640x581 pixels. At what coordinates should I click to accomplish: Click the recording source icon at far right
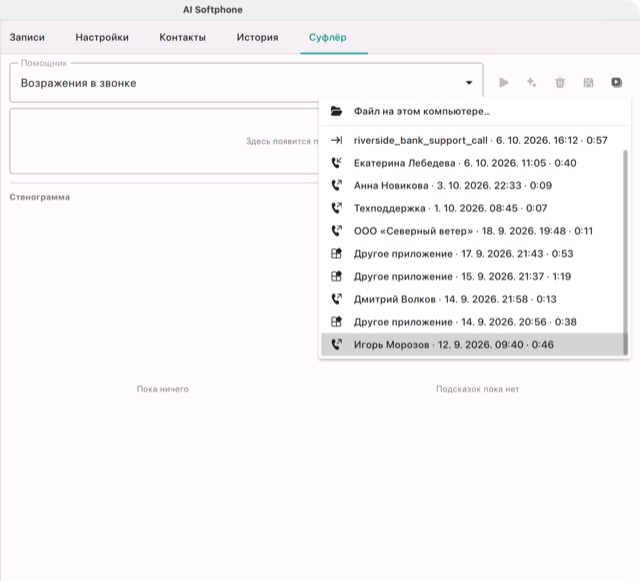[616, 82]
